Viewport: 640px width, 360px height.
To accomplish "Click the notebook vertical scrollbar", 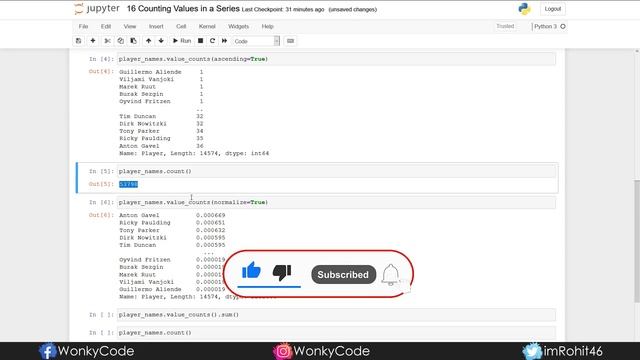I will point(637,241).
